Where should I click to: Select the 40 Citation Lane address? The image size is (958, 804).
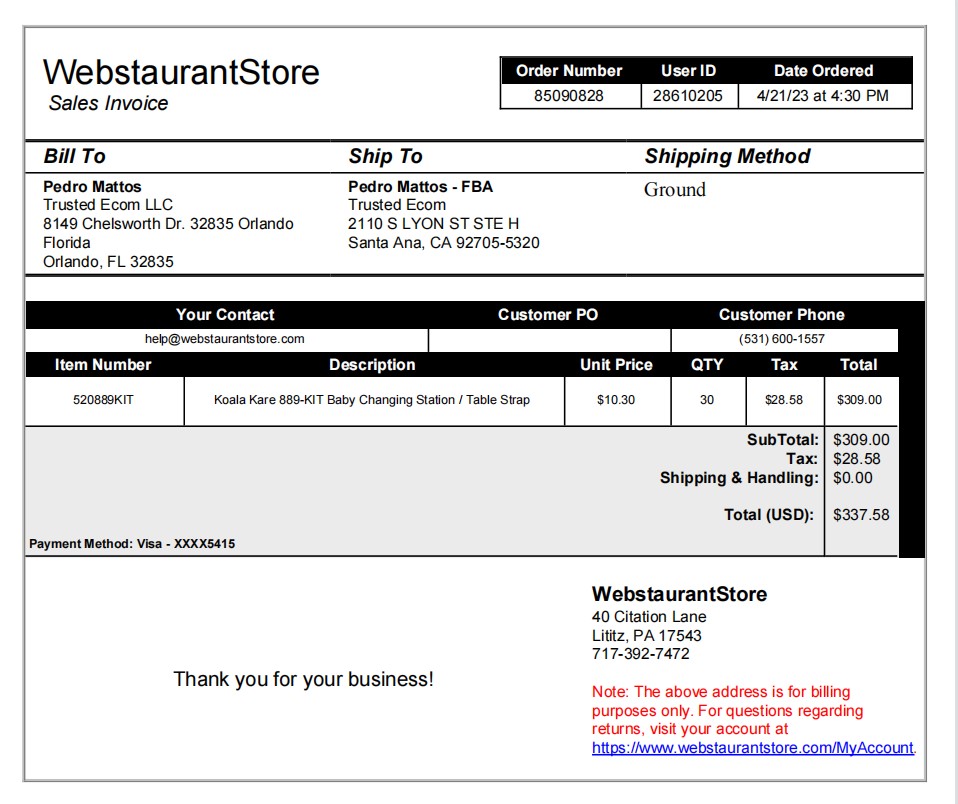click(649, 617)
